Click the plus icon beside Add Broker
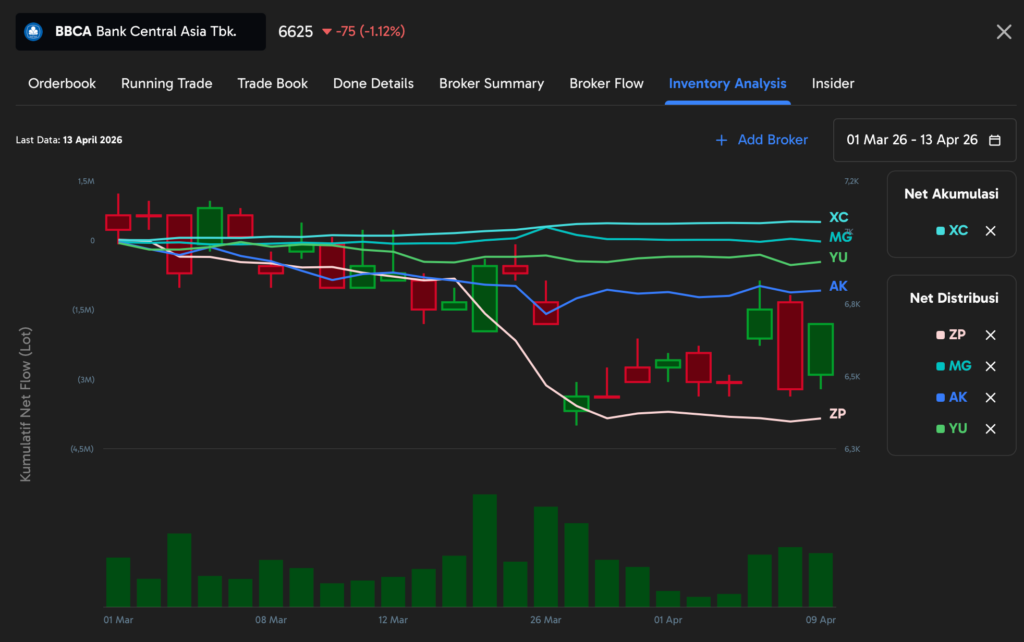Screen dimensions: 1024x642 pyautogui.click(x=721, y=140)
